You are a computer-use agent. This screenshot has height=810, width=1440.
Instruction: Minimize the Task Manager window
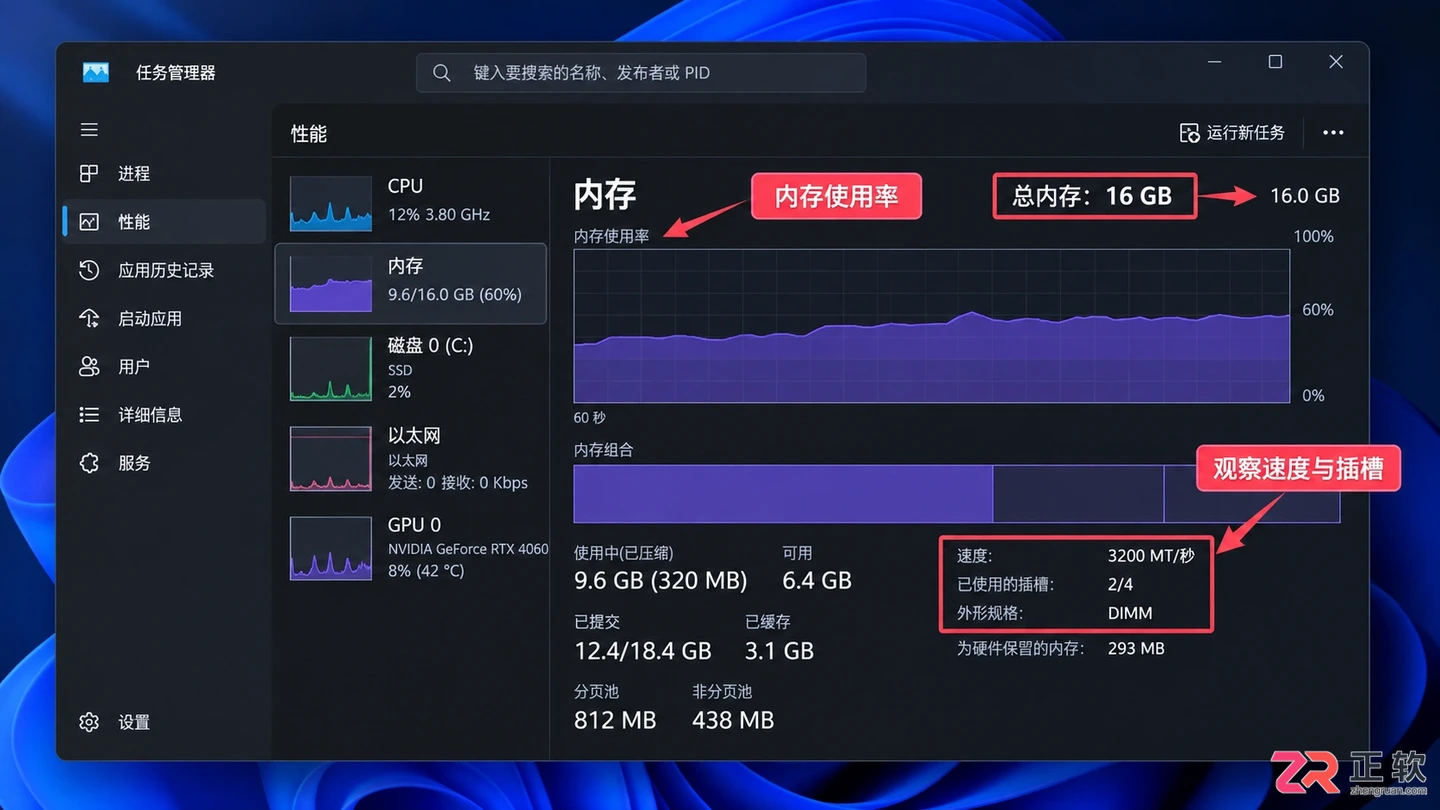click(1215, 62)
